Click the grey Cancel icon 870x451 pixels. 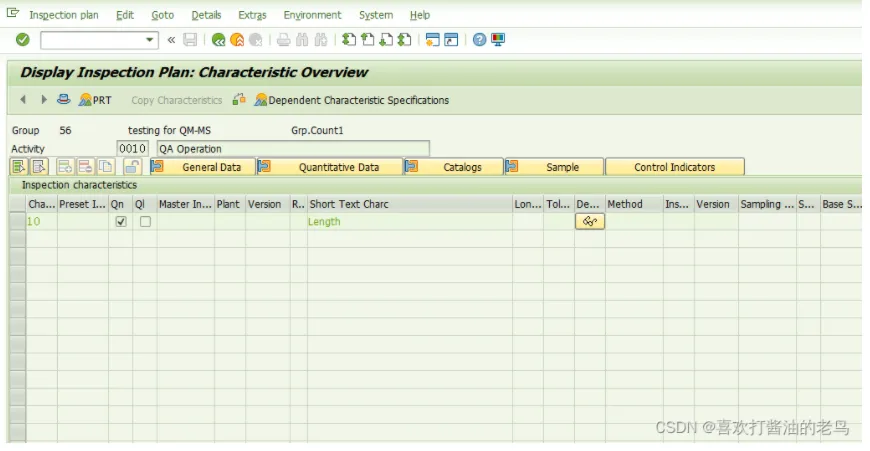coord(256,40)
